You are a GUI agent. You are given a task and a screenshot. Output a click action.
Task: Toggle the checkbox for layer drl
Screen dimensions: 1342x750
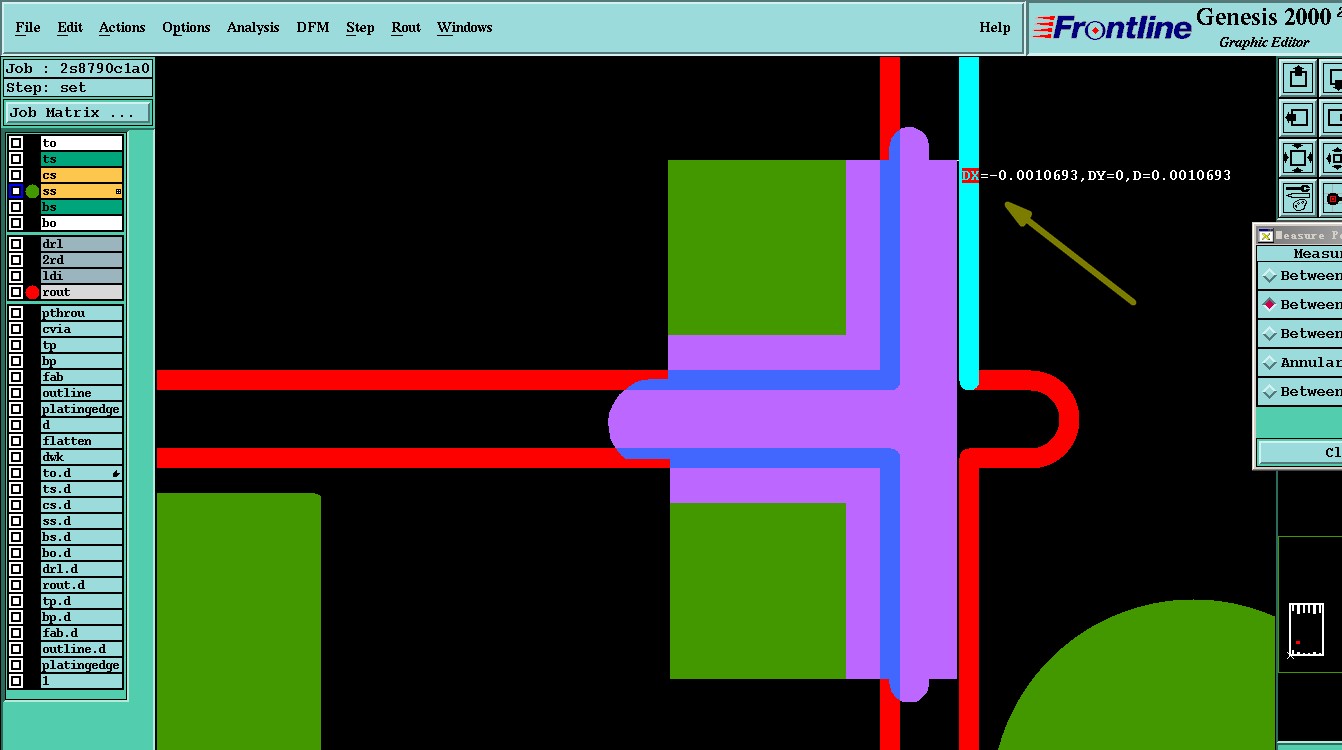pos(16,244)
